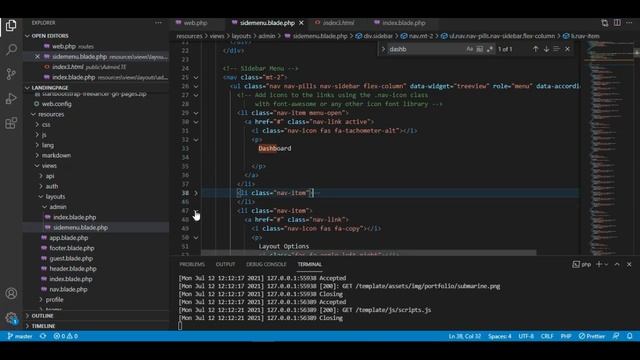Image resolution: width=640 pixels, height=360 pixels.
Task: Open web.config in the file tree
Action: pyautogui.click(x=56, y=104)
